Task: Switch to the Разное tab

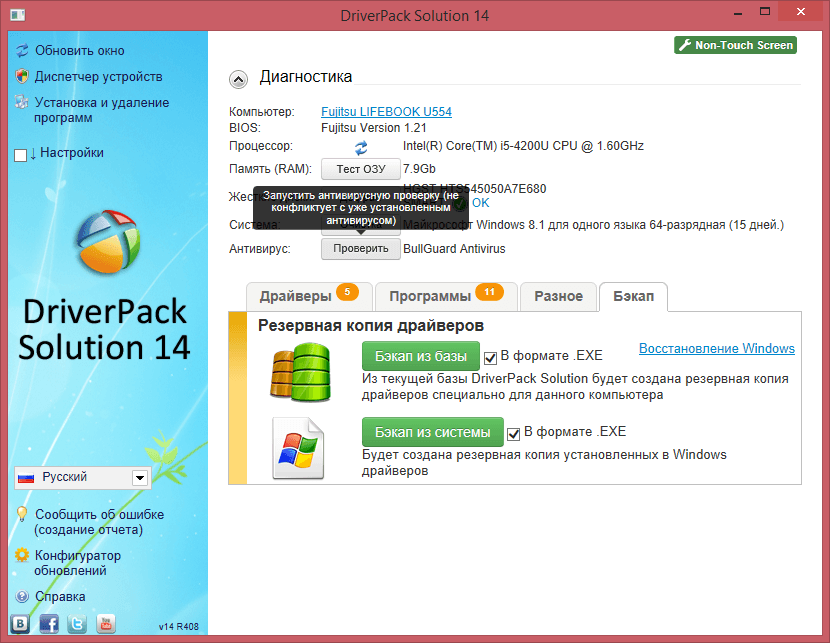Action: click(x=558, y=296)
